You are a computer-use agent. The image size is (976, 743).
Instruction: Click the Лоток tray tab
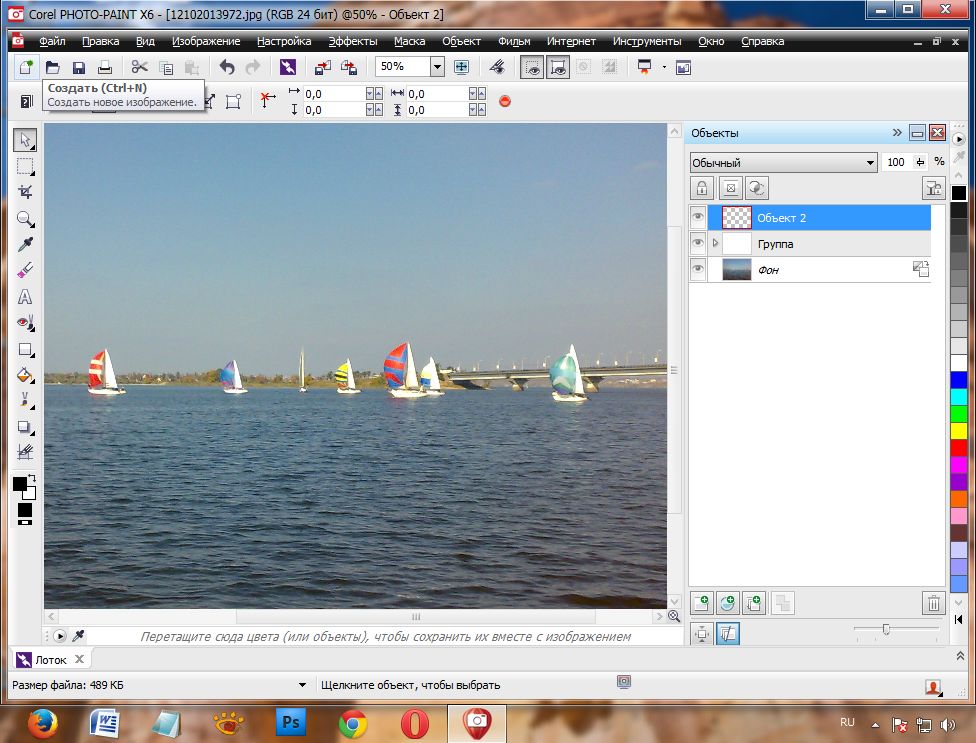[x=51, y=660]
